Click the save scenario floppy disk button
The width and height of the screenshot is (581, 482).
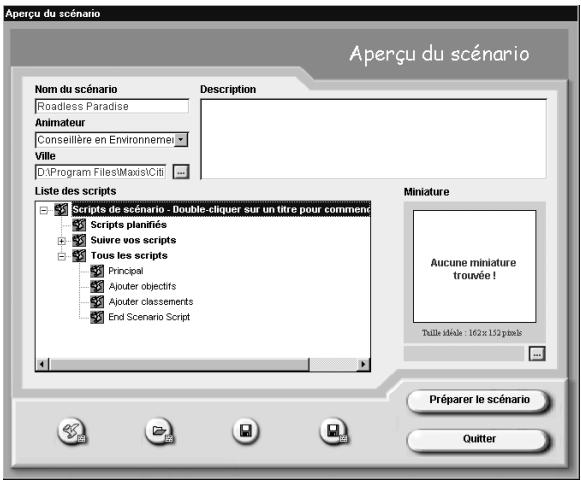coord(246,431)
